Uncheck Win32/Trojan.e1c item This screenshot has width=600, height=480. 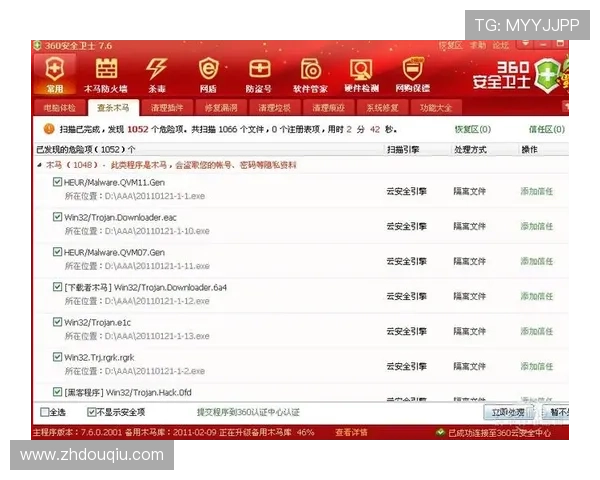click(x=57, y=322)
